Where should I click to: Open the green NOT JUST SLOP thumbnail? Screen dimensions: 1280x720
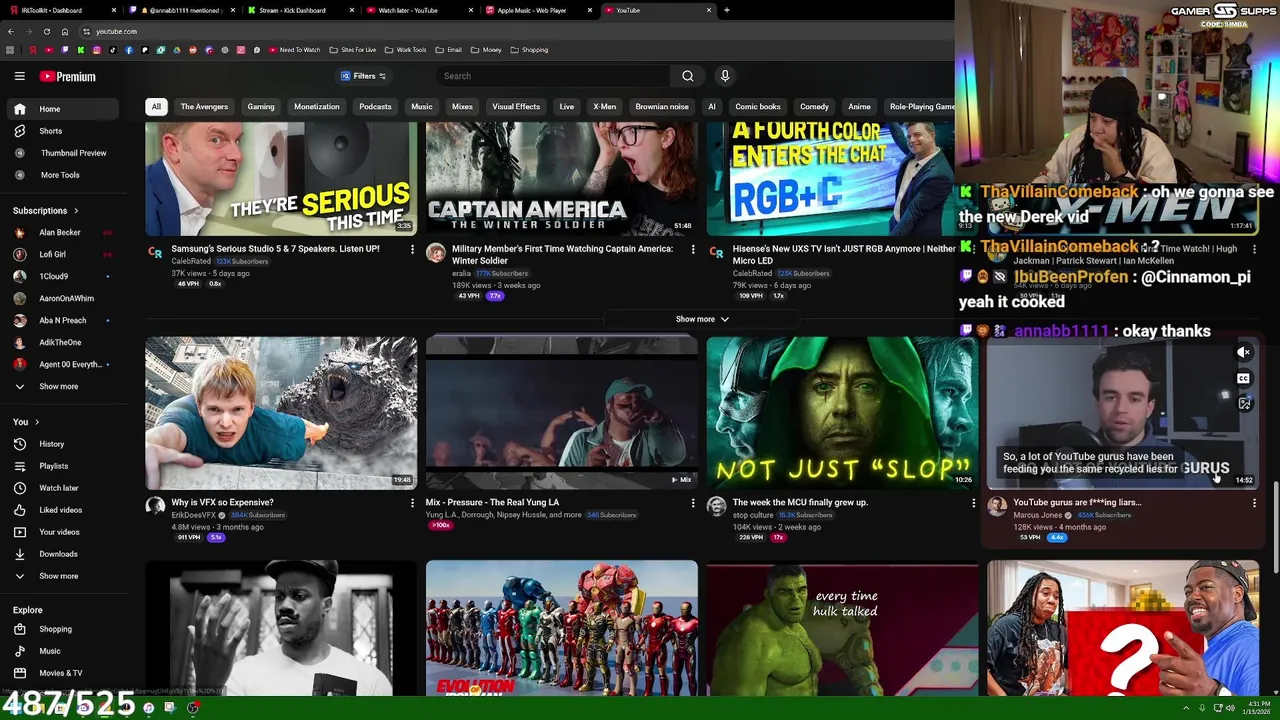coord(842,412)
